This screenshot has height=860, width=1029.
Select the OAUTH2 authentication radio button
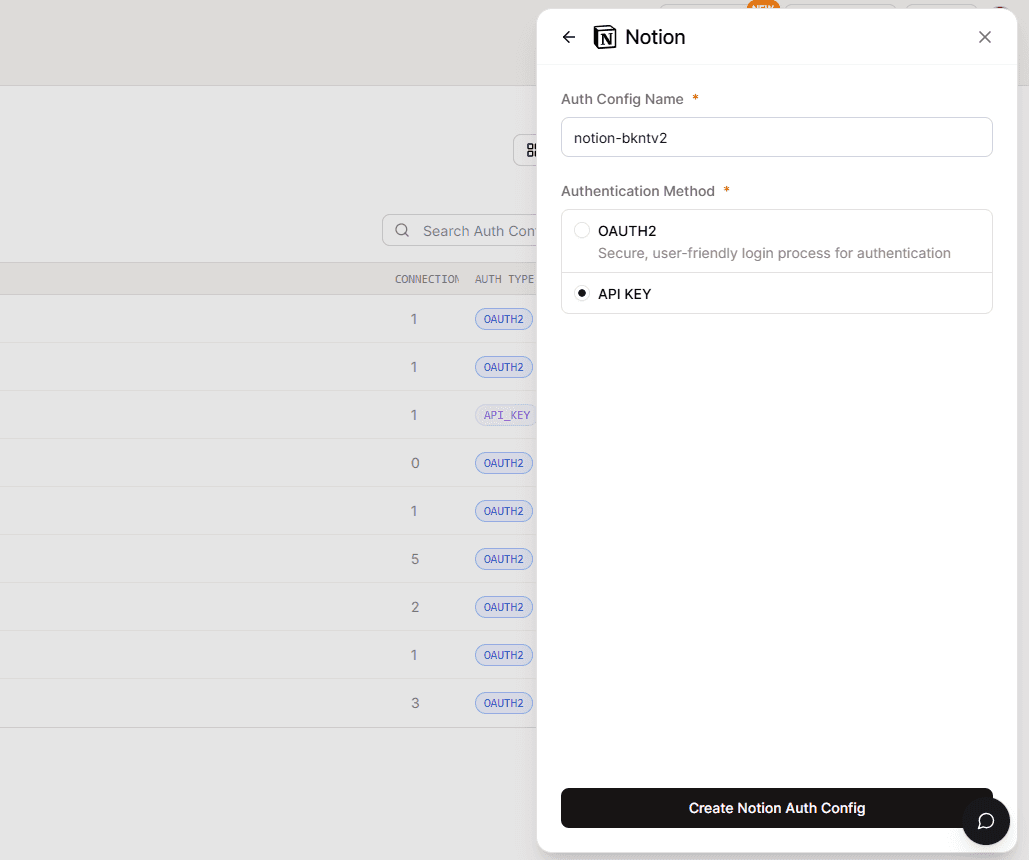point(581,230)
